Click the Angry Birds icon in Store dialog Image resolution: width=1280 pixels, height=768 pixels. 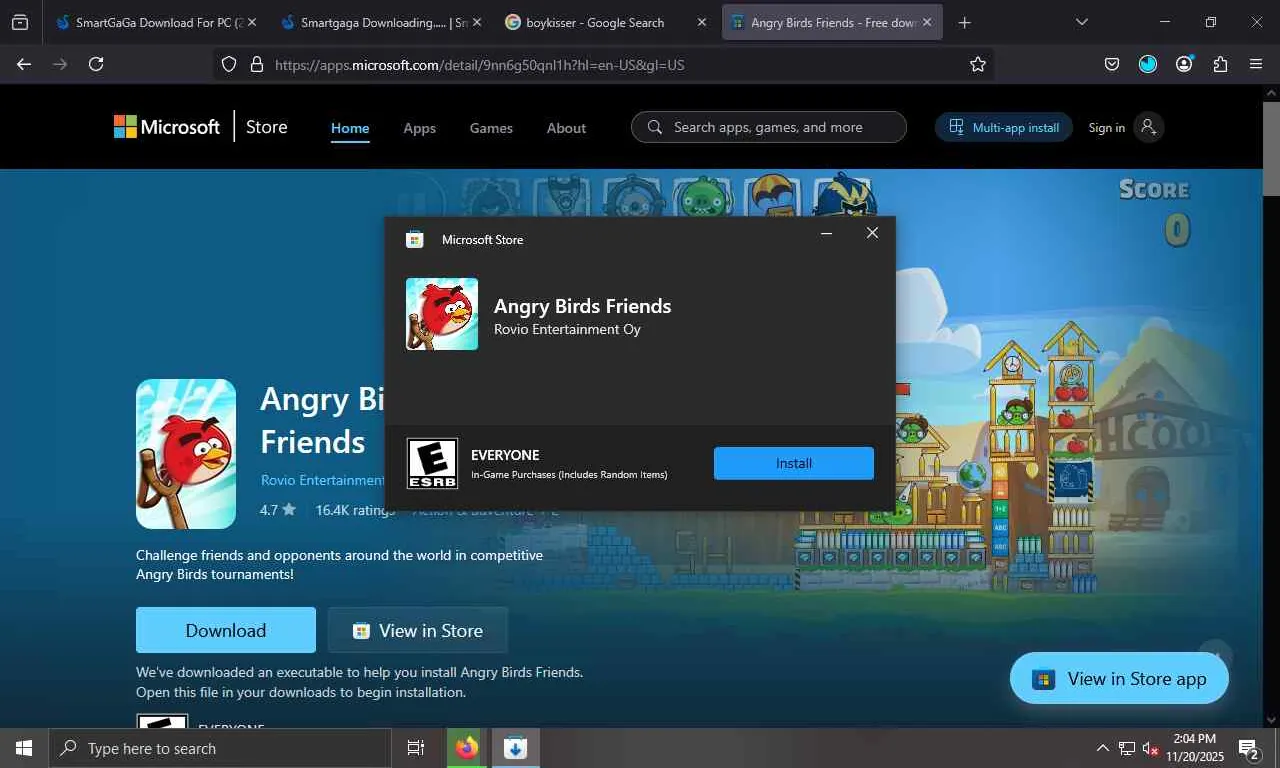click(442, 314)
